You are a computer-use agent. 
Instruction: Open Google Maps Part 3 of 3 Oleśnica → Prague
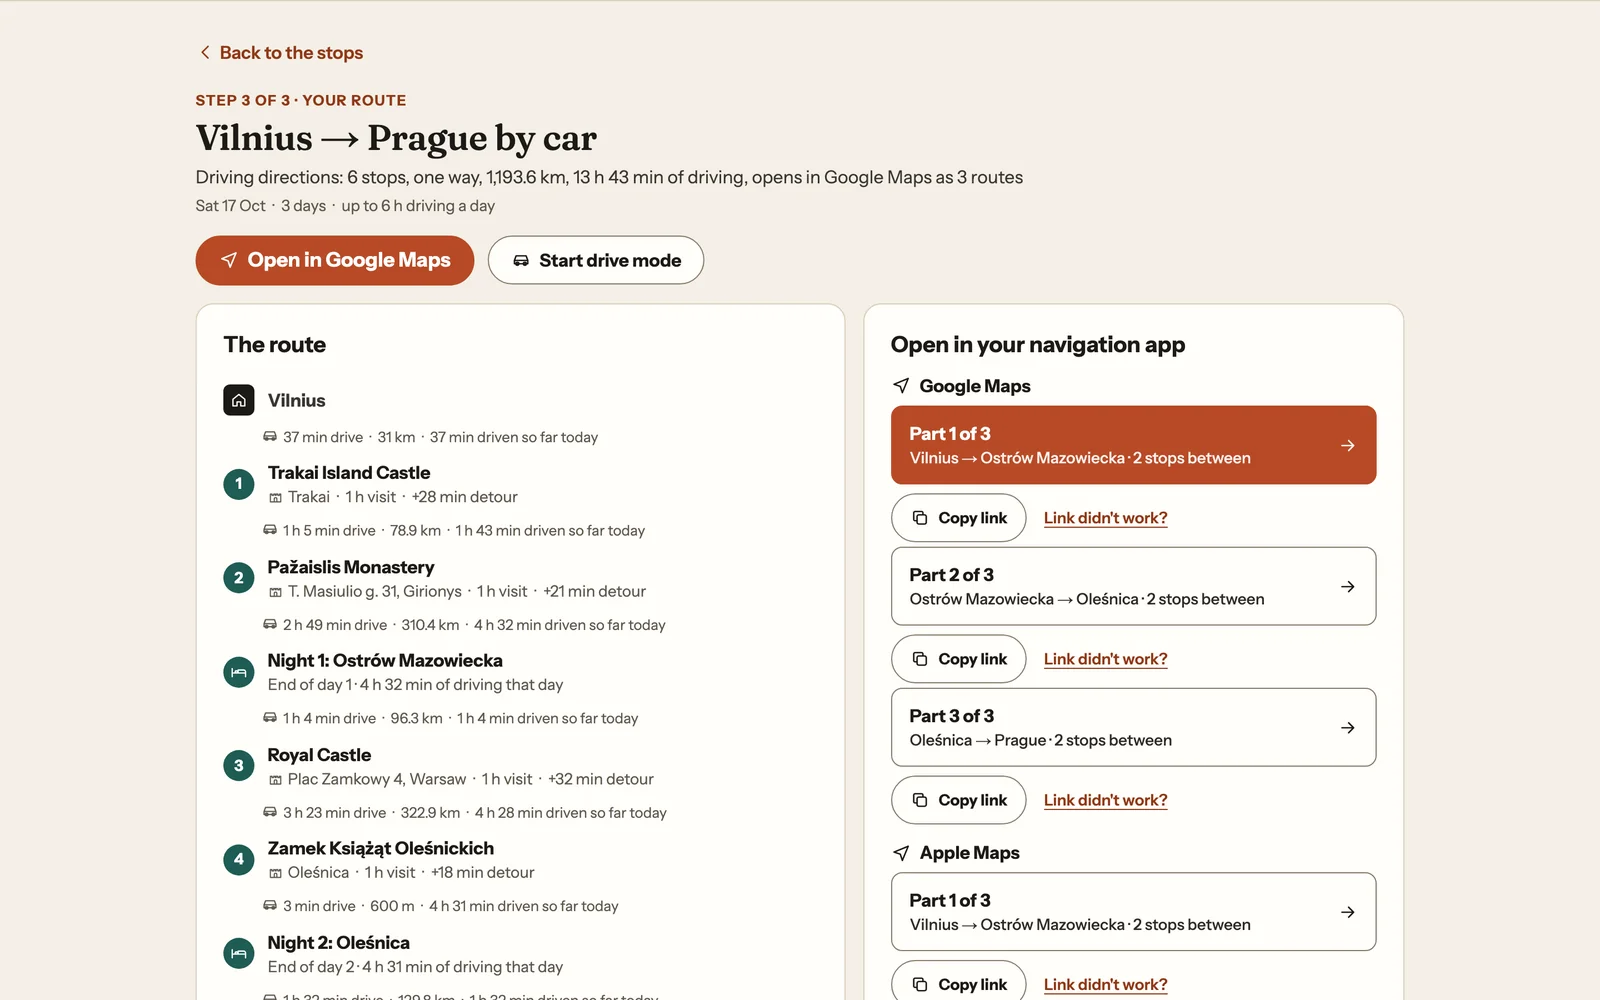pyautogui.click(x=1133, y=727)
